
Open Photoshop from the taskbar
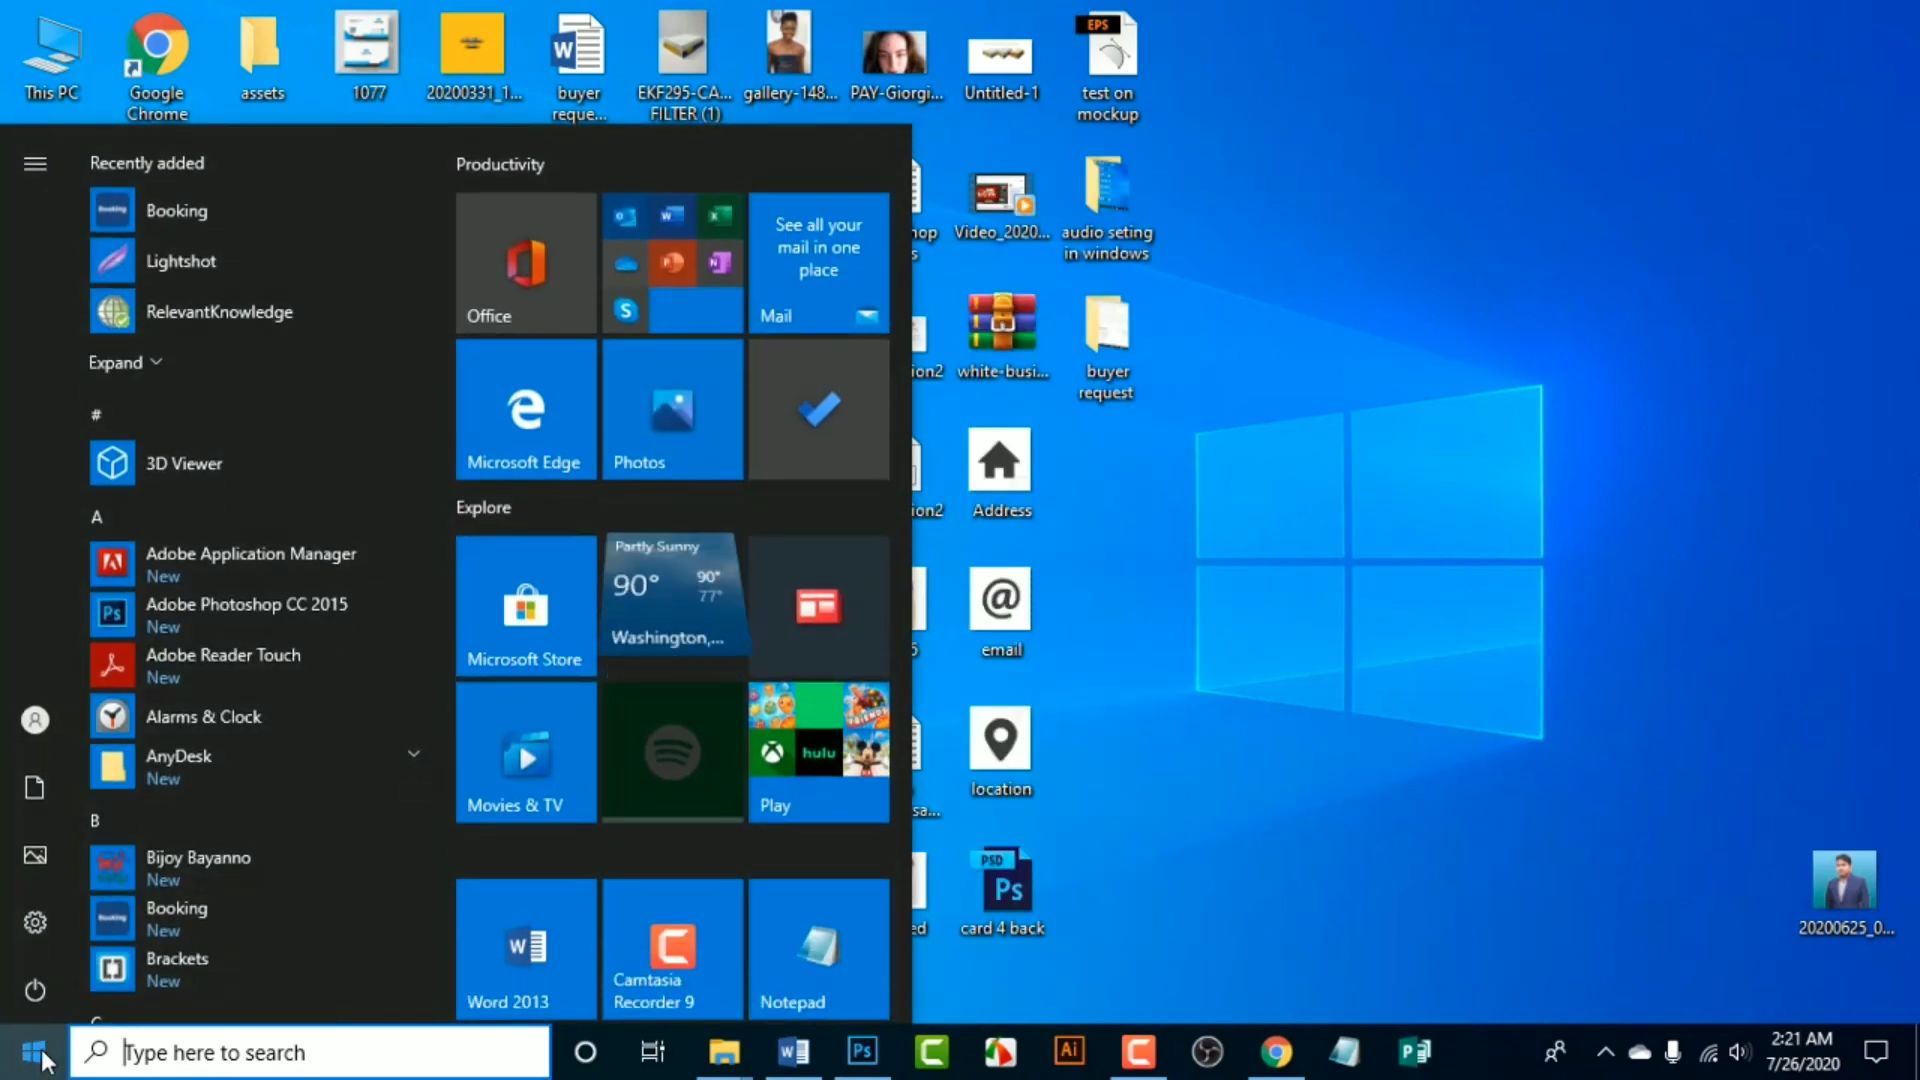(x=862, y=1052)
